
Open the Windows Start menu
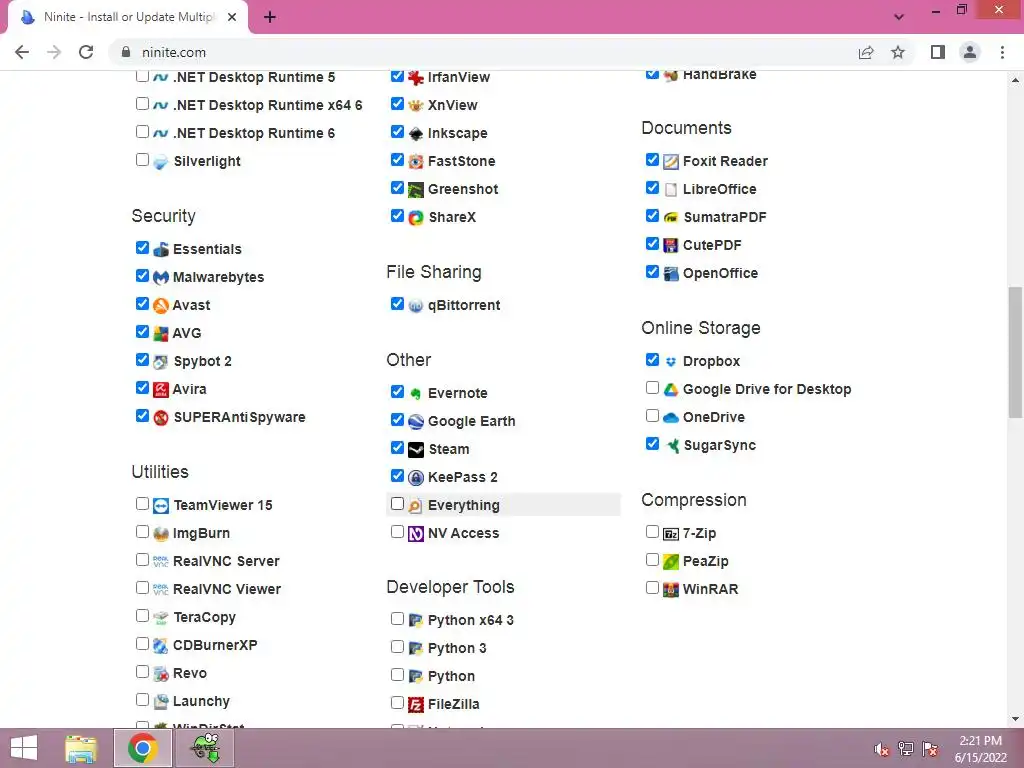24,748
